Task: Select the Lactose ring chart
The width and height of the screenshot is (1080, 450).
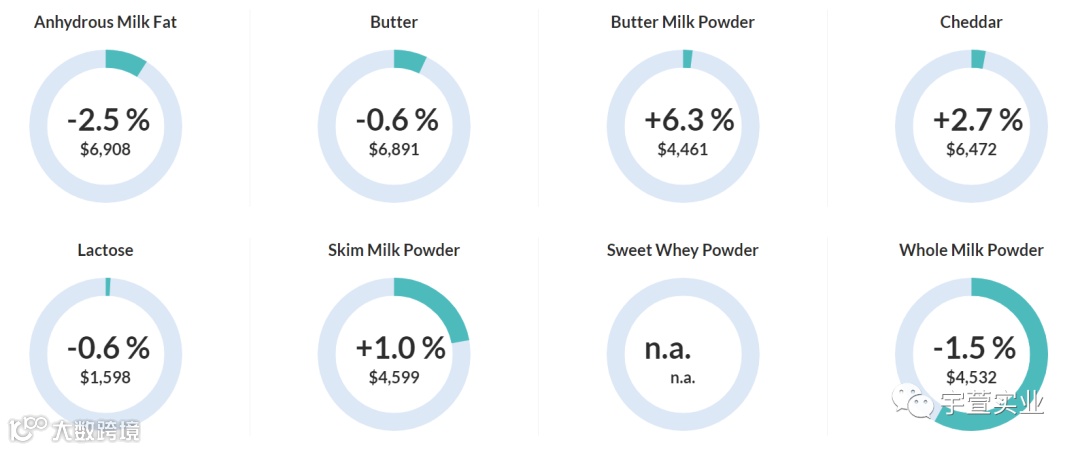Action: pyautogui.click(x=105, y=354)
